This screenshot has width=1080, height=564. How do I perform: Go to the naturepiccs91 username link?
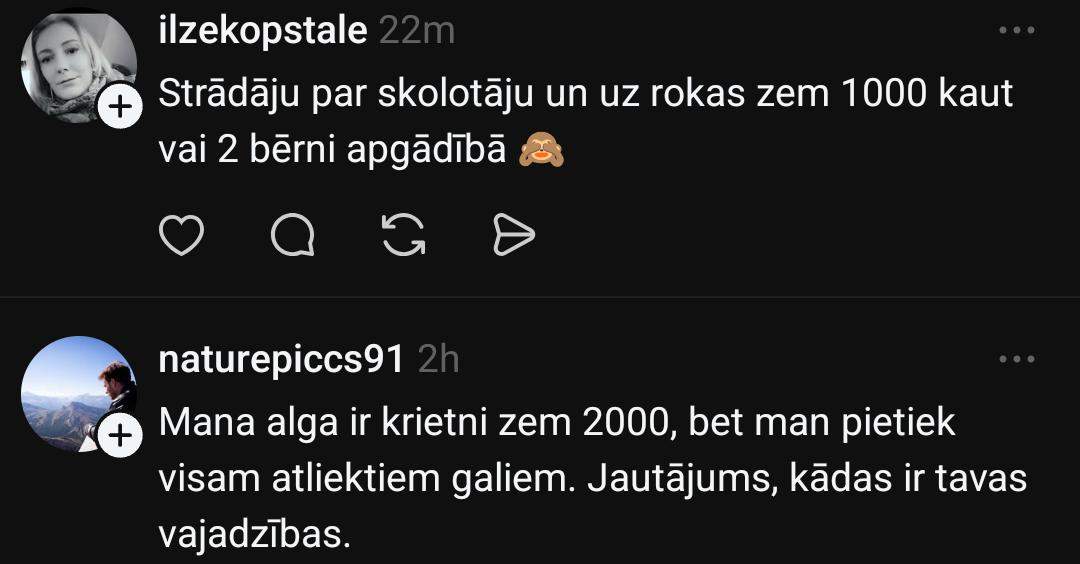tap(281, 359)
